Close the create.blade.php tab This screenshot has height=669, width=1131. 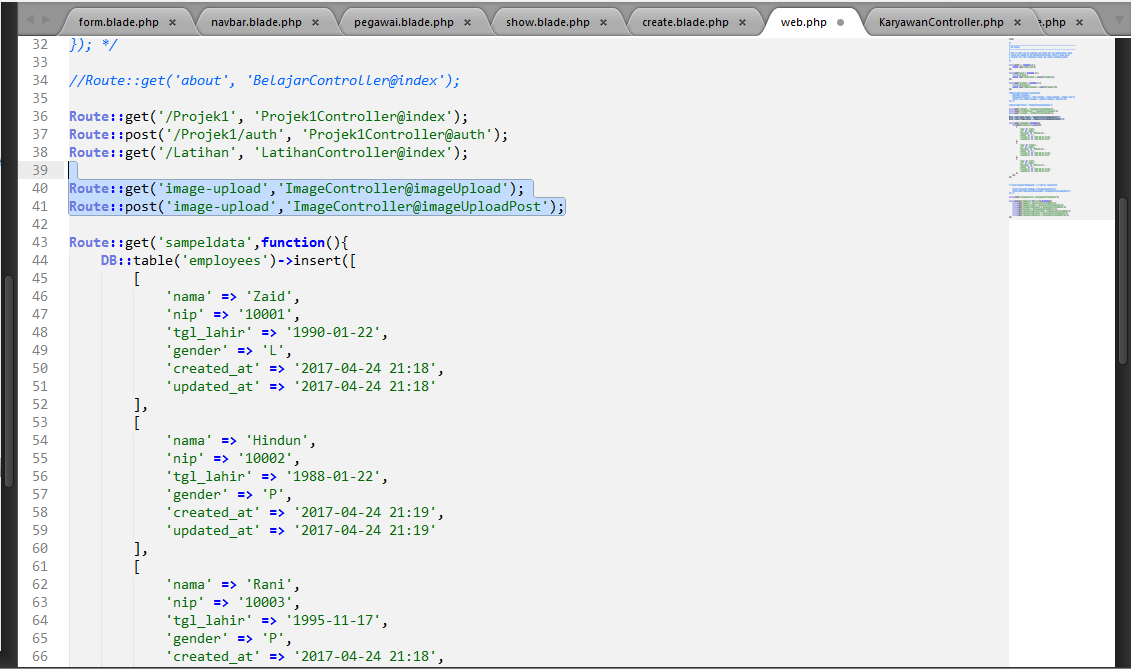[x=742, y=22]
